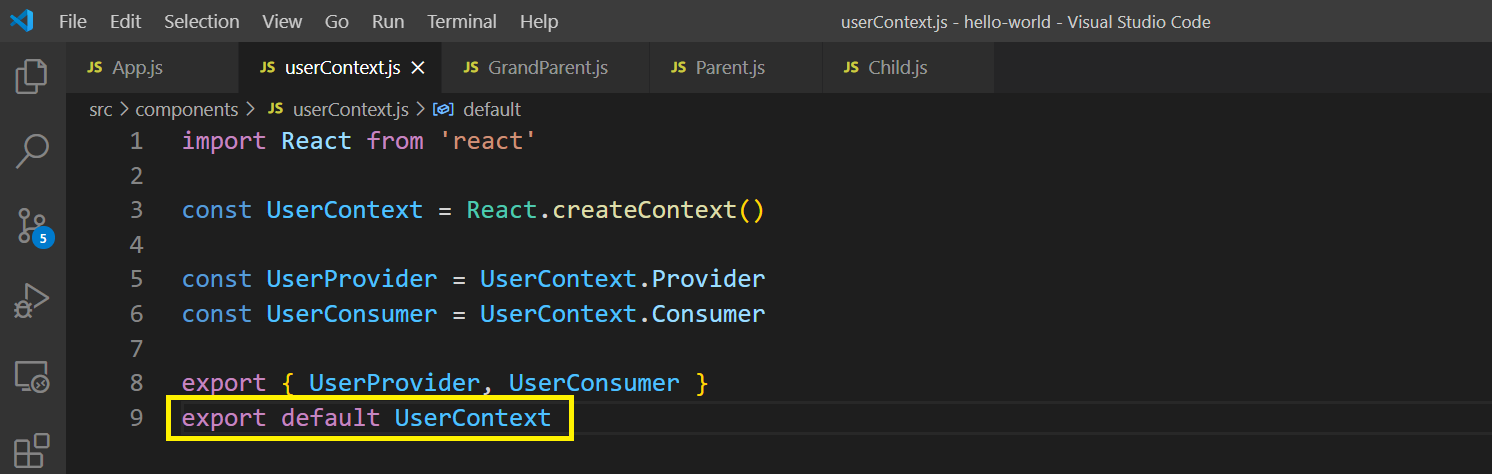Click 'react' string on line 1

tap(488, 141)
